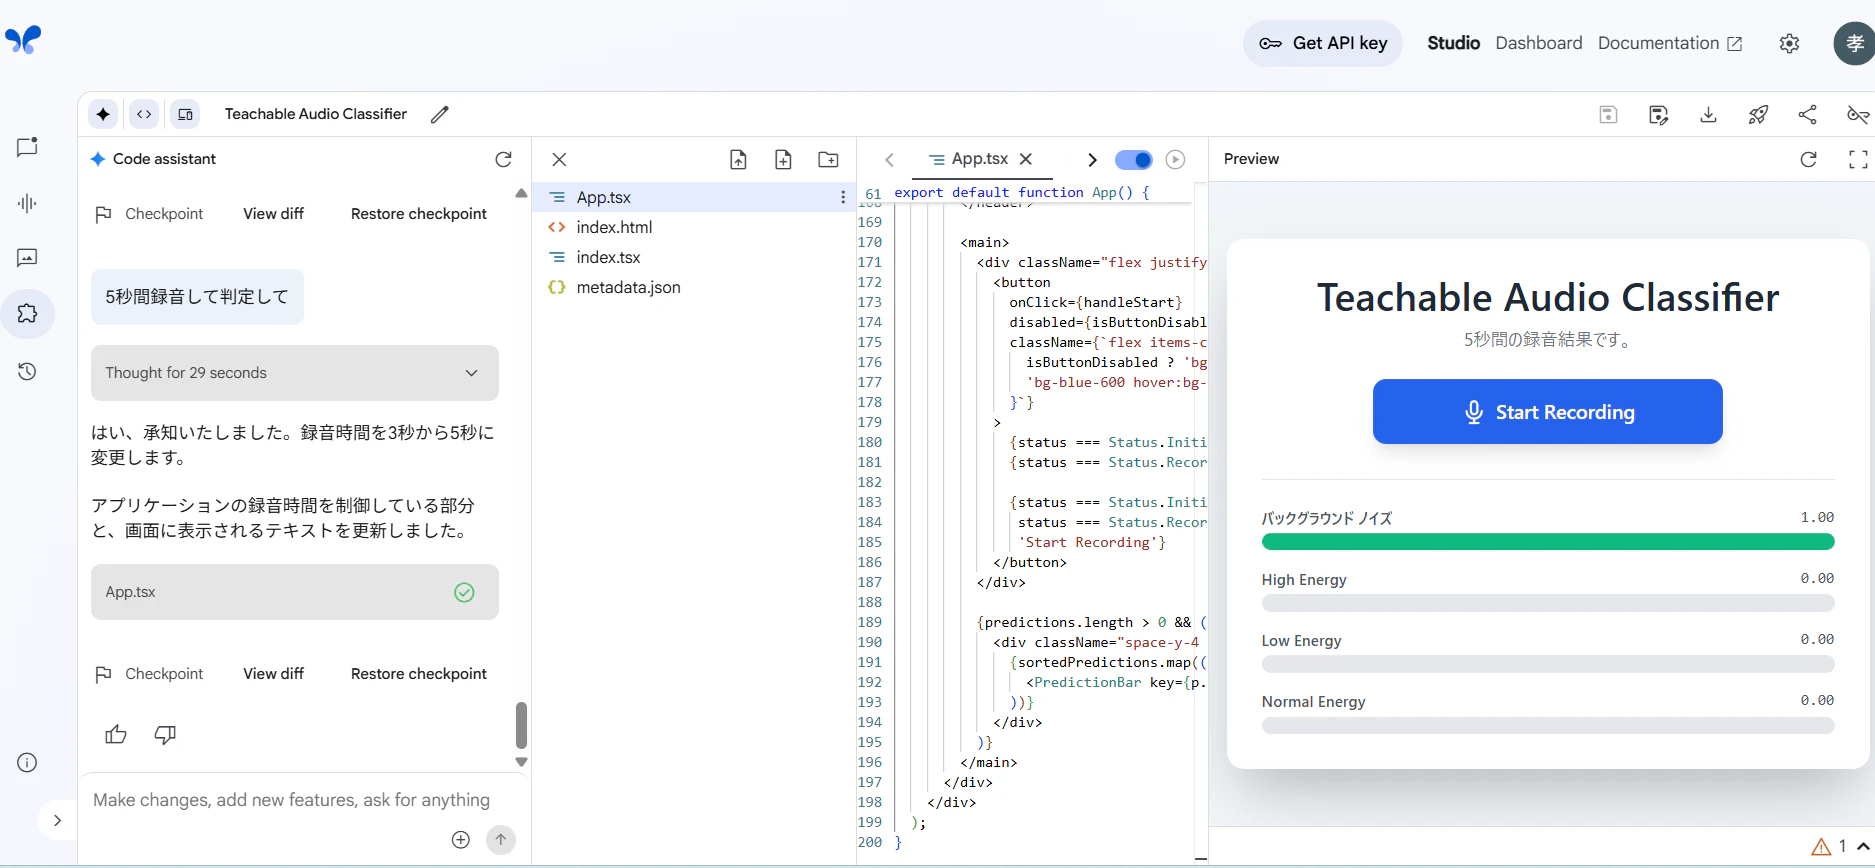Toggle device preview layout icon

pyautogui.click(x=185, y=114)
